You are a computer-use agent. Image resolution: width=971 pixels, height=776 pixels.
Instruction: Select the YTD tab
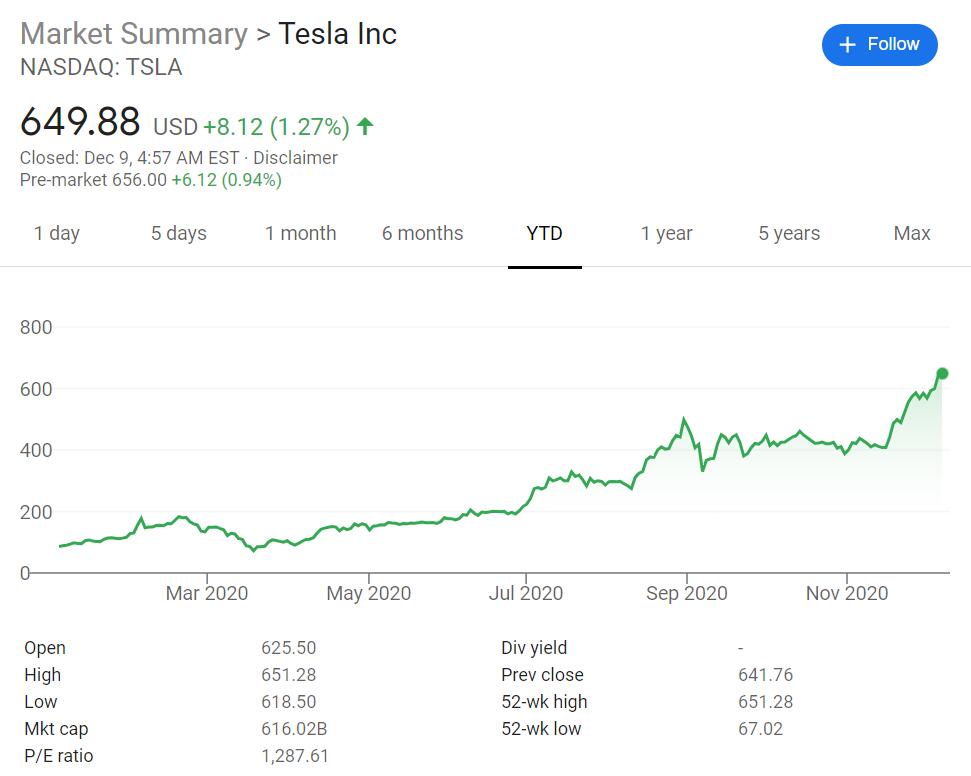(x=544, y=233)
